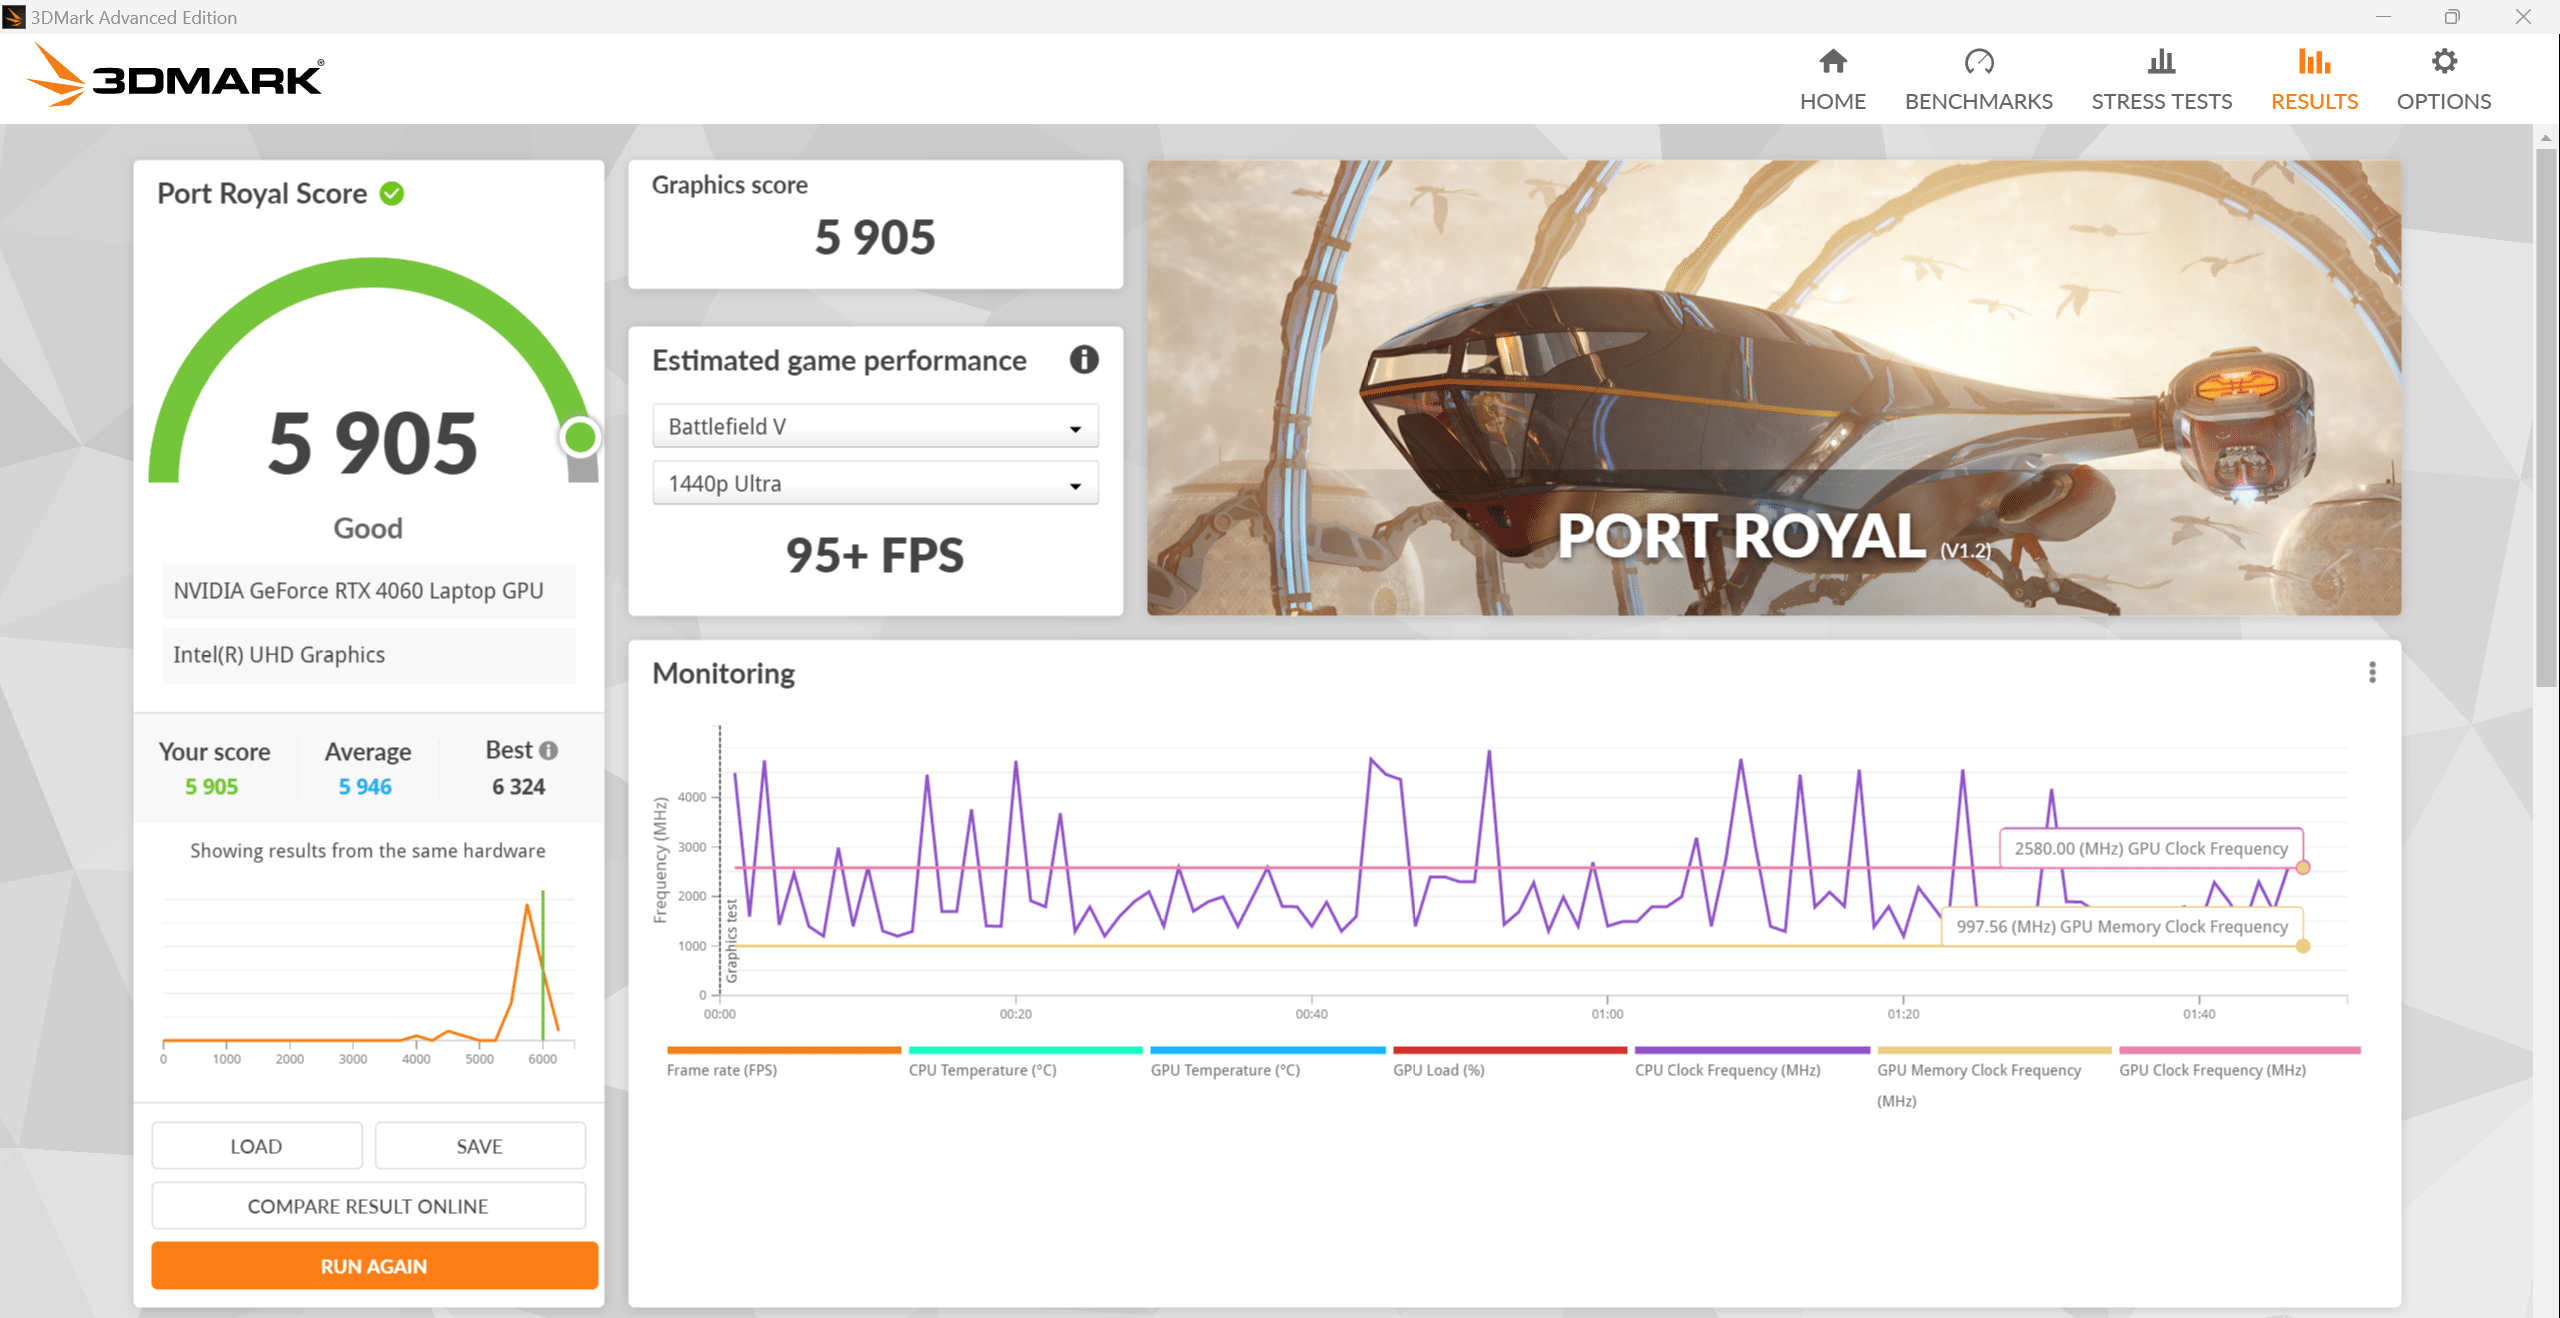Switch to the Results tab
2560x1318 pixels.
[2314, 78]
